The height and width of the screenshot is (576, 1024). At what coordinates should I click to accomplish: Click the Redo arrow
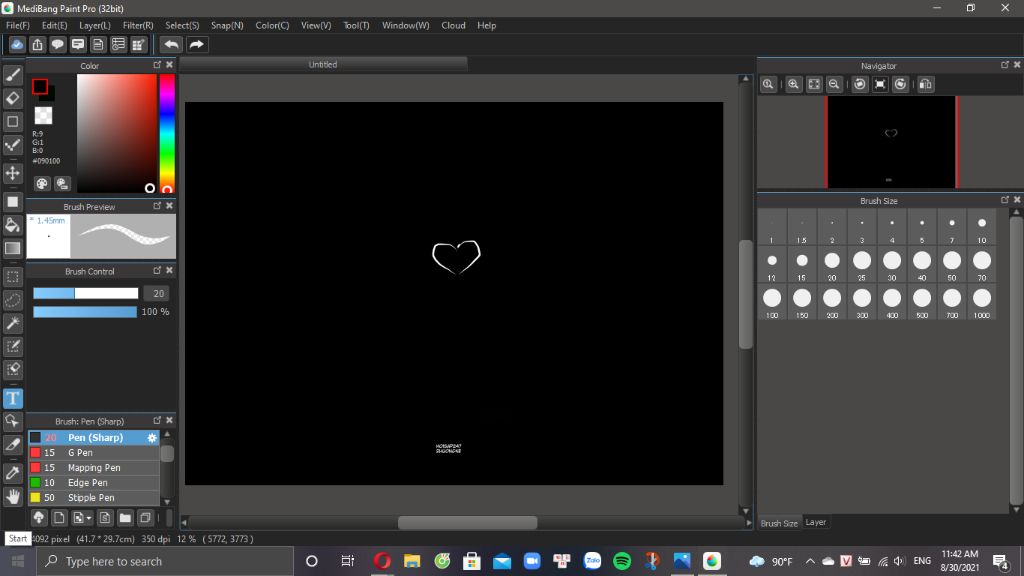click(196, 44)
